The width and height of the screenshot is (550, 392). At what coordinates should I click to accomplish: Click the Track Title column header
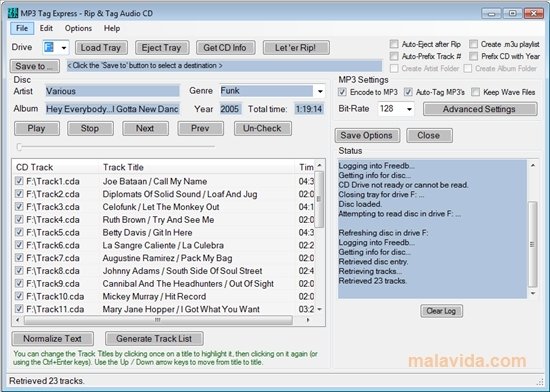pos(197,167)
